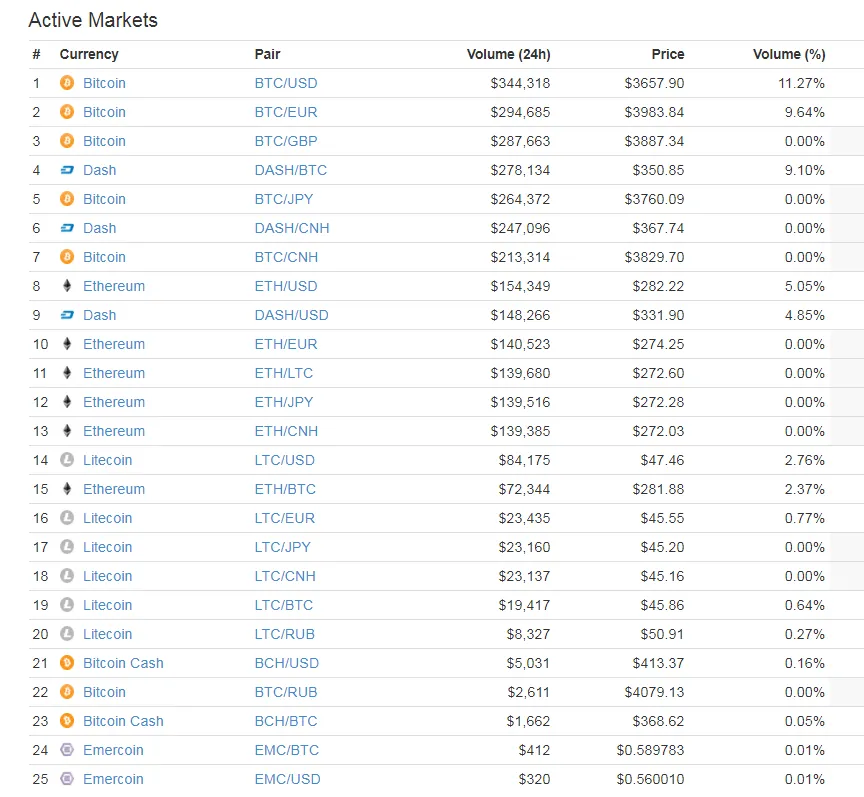864x797 pixels.
Task: Click the Bitcoin icon beside BTC/EUR
Action: pyautogui.click(x=67, y=112)
